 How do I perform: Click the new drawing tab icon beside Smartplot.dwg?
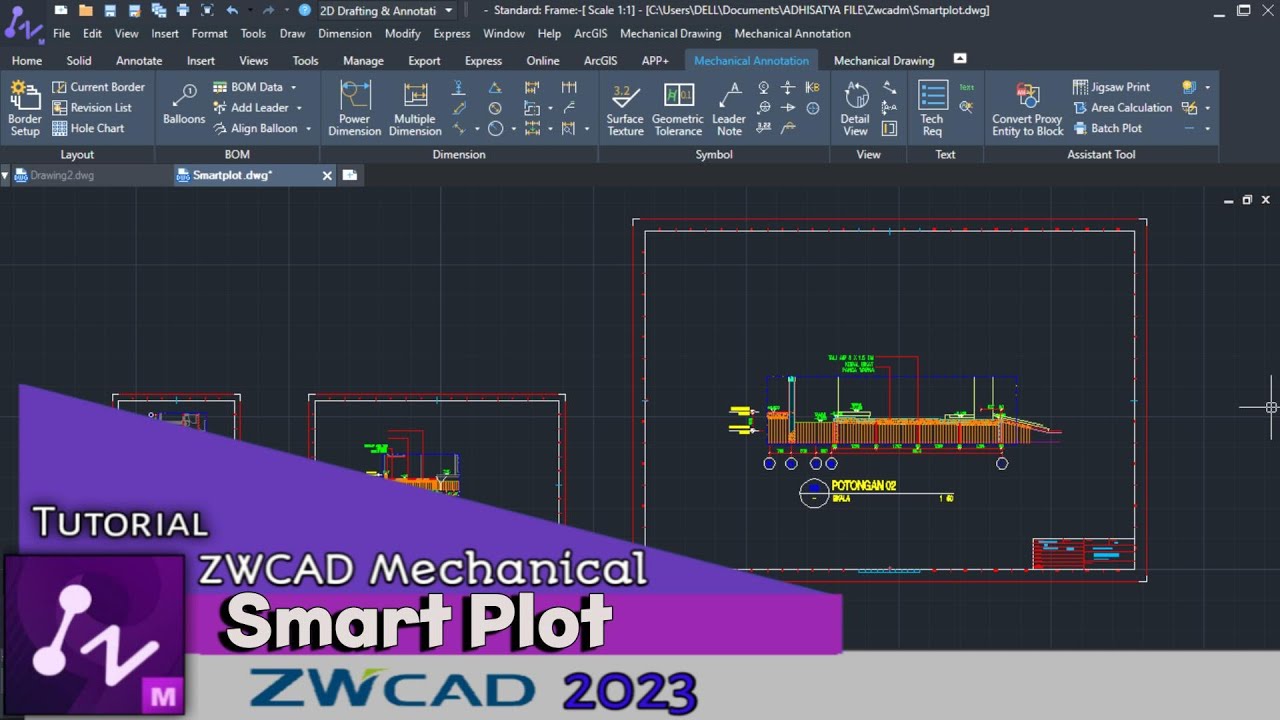pos(349,175)
